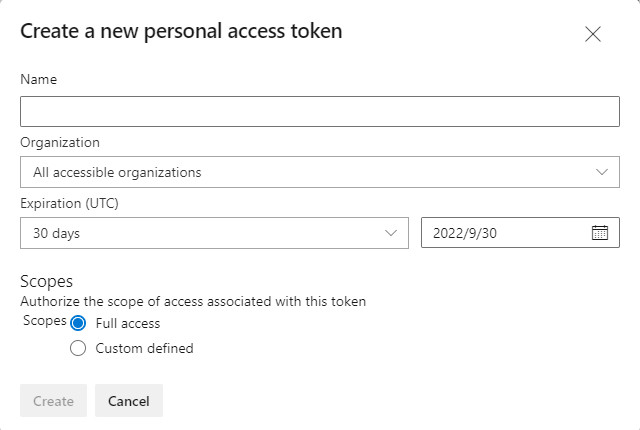Image resolution: width=640 pixels, height=430 pixels.
Task: Click the Scopes section heading
Action: [47, 282]
